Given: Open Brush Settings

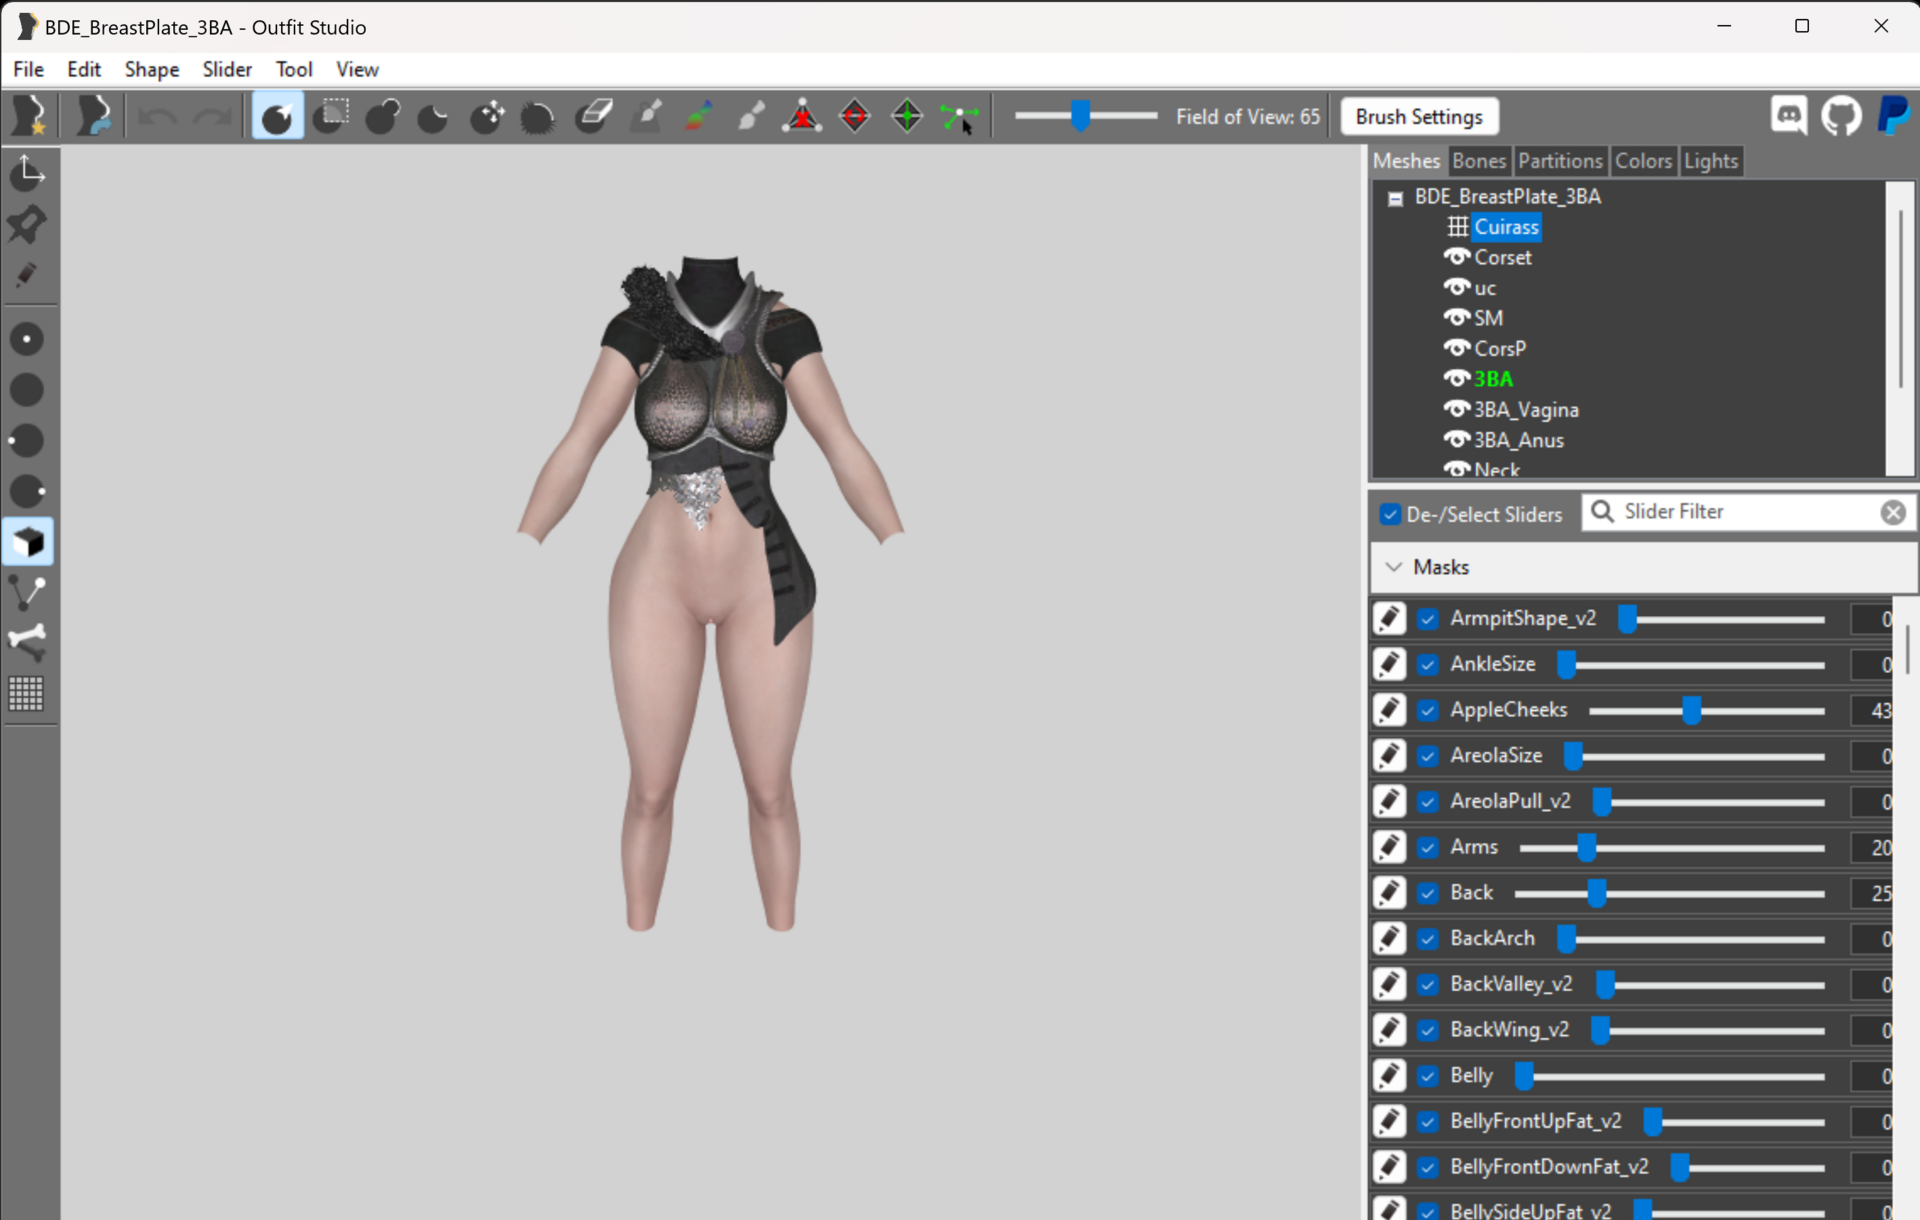Looking at the screenshot, I should (1419, 117).
